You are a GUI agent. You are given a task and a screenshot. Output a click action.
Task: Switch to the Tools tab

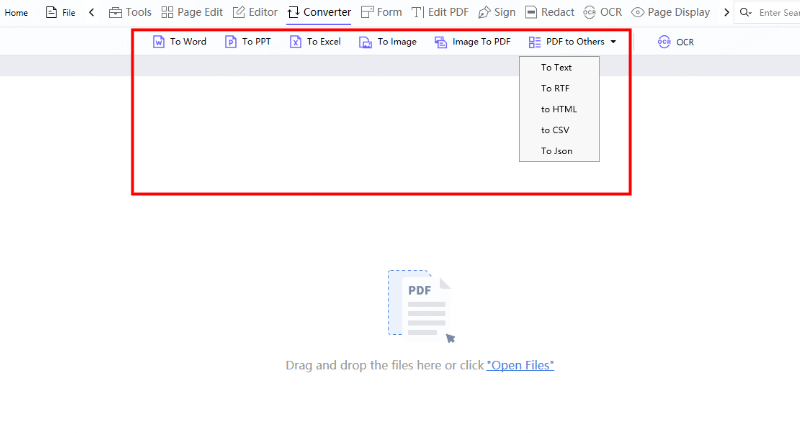pyautogui.click(x=130, y=12)
